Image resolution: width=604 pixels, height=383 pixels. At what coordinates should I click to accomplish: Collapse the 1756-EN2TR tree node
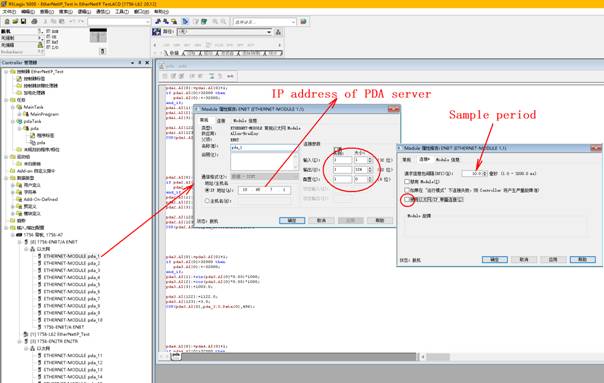(x=20, y=341)
